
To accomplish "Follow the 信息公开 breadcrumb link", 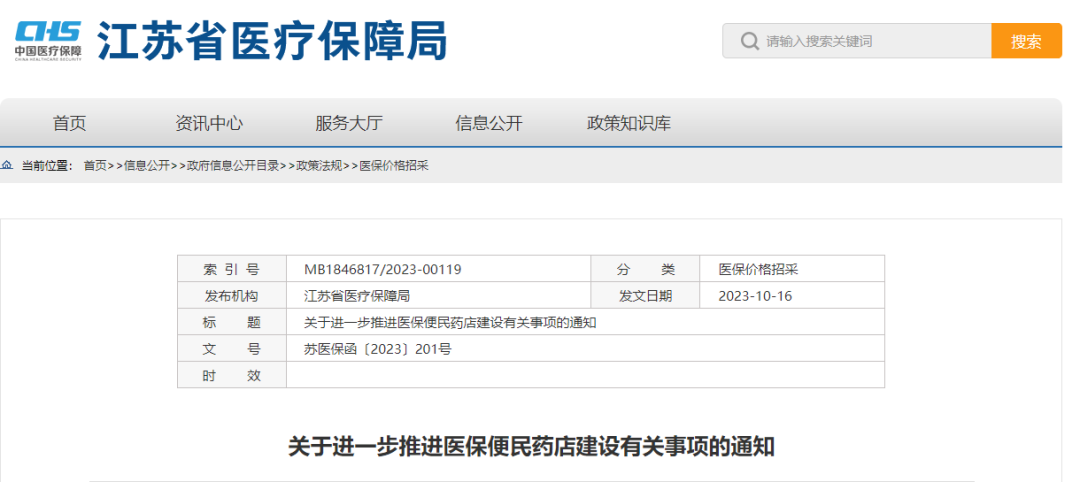I will click(147, 165).
